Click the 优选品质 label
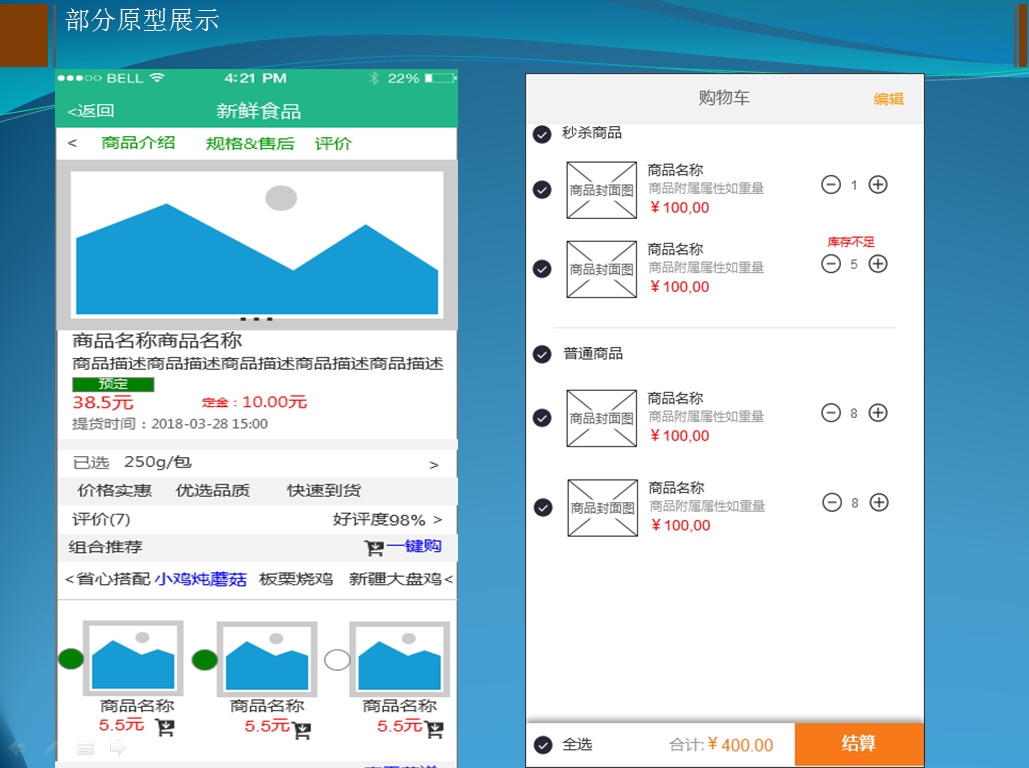This screenshot has width=1029, height=768. pyautogui.click(x=213, y=490)
